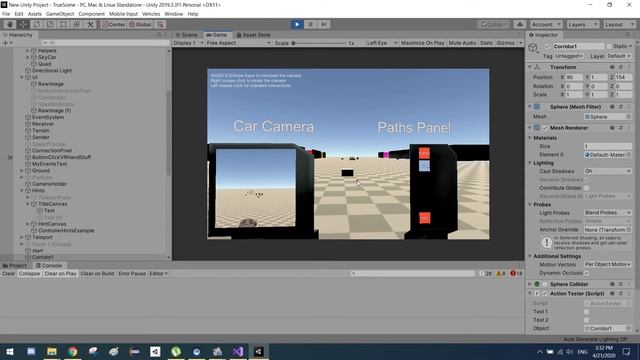Collapse the Hints object in Hierarchy

[22, 191]
